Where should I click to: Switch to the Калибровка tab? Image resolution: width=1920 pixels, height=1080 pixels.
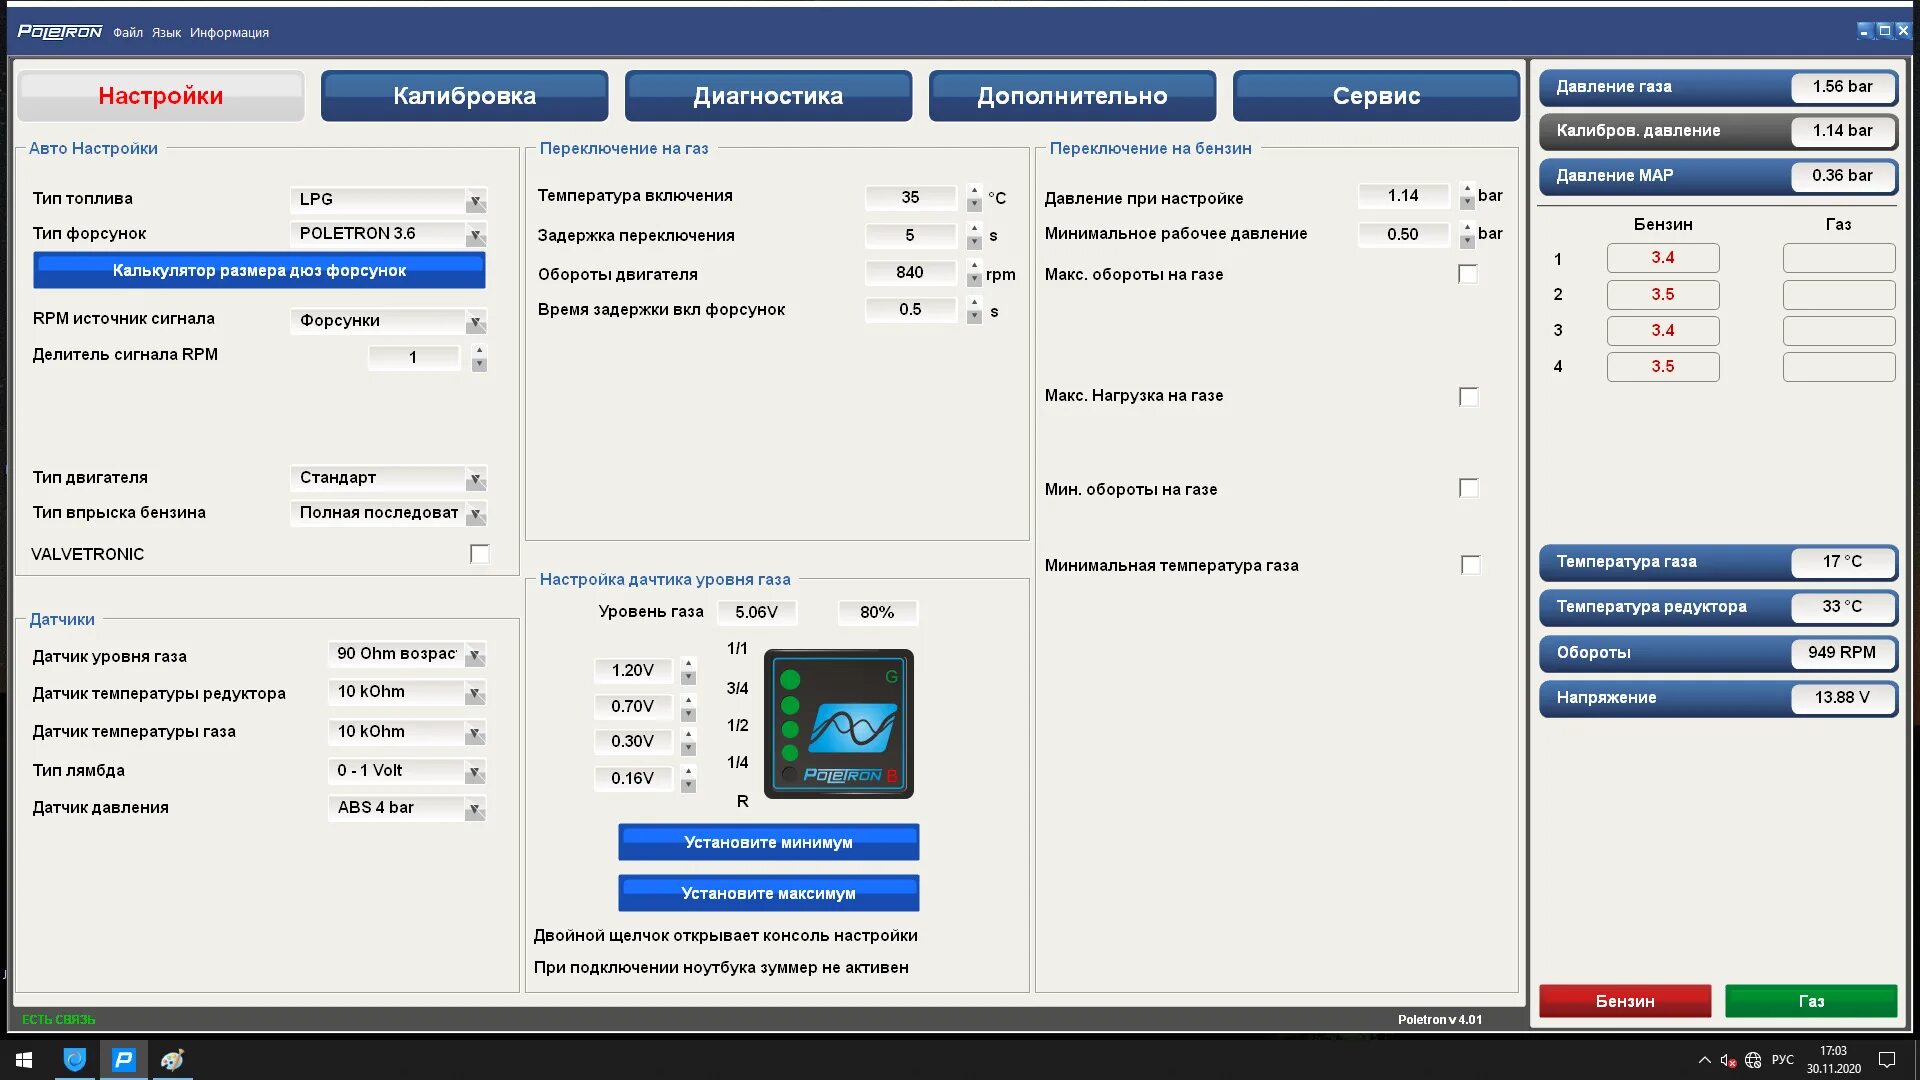point(464,96)
